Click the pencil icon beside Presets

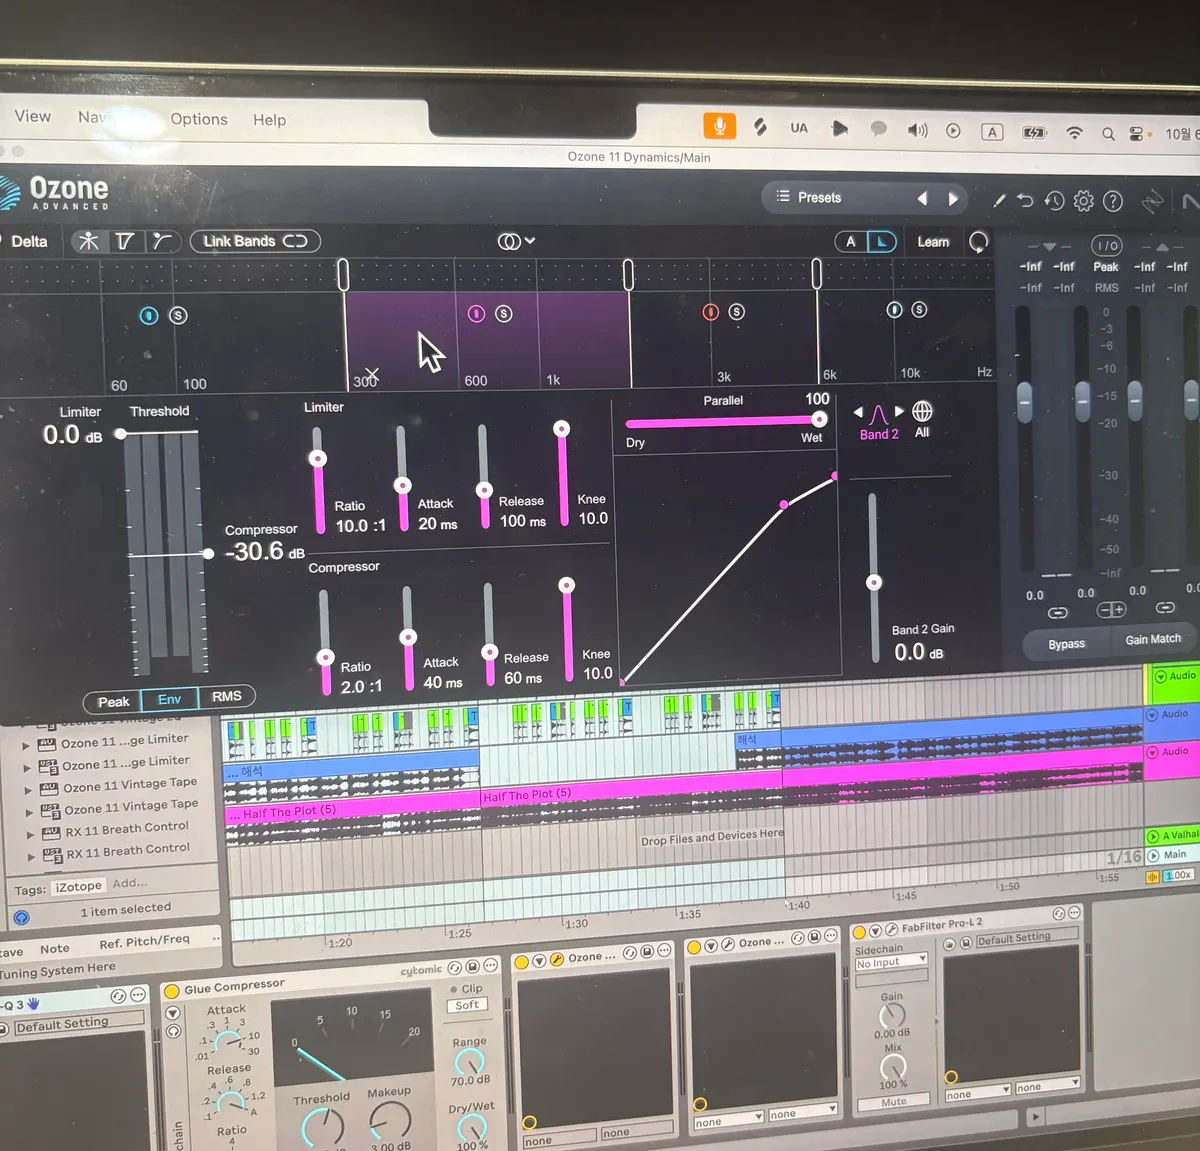[998, 200]
